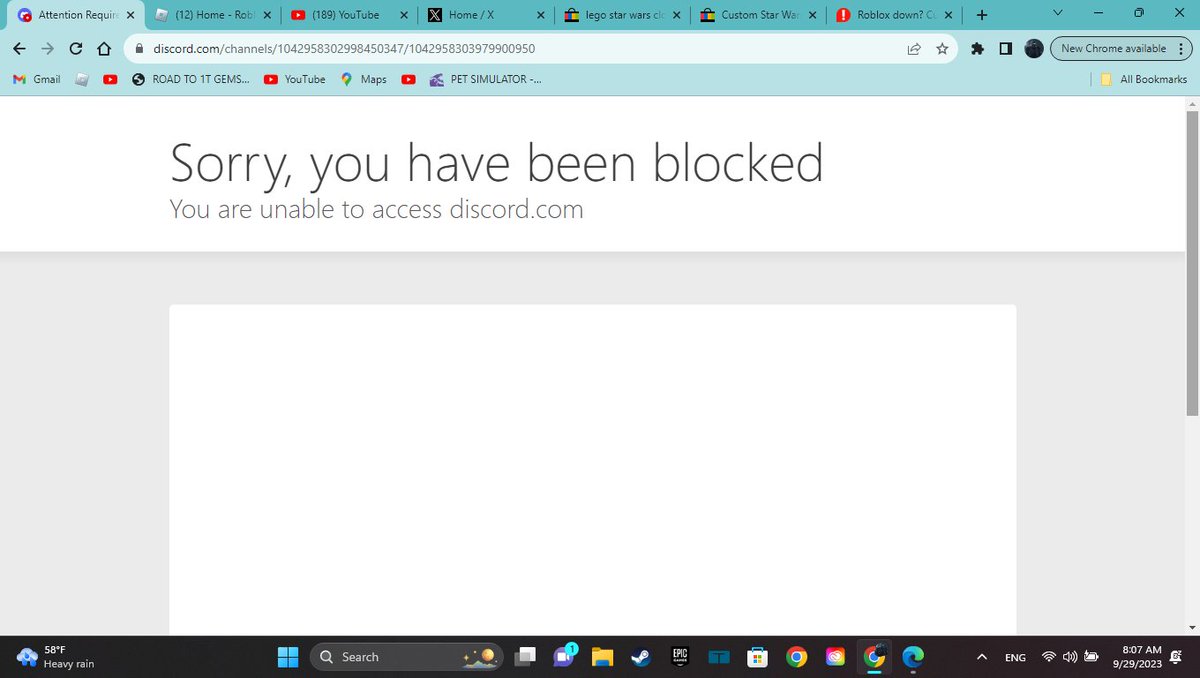This screenshot has width=1200, height=678.
Task: Switch to lego star wars clone tab
Action: tap(621, 15)
